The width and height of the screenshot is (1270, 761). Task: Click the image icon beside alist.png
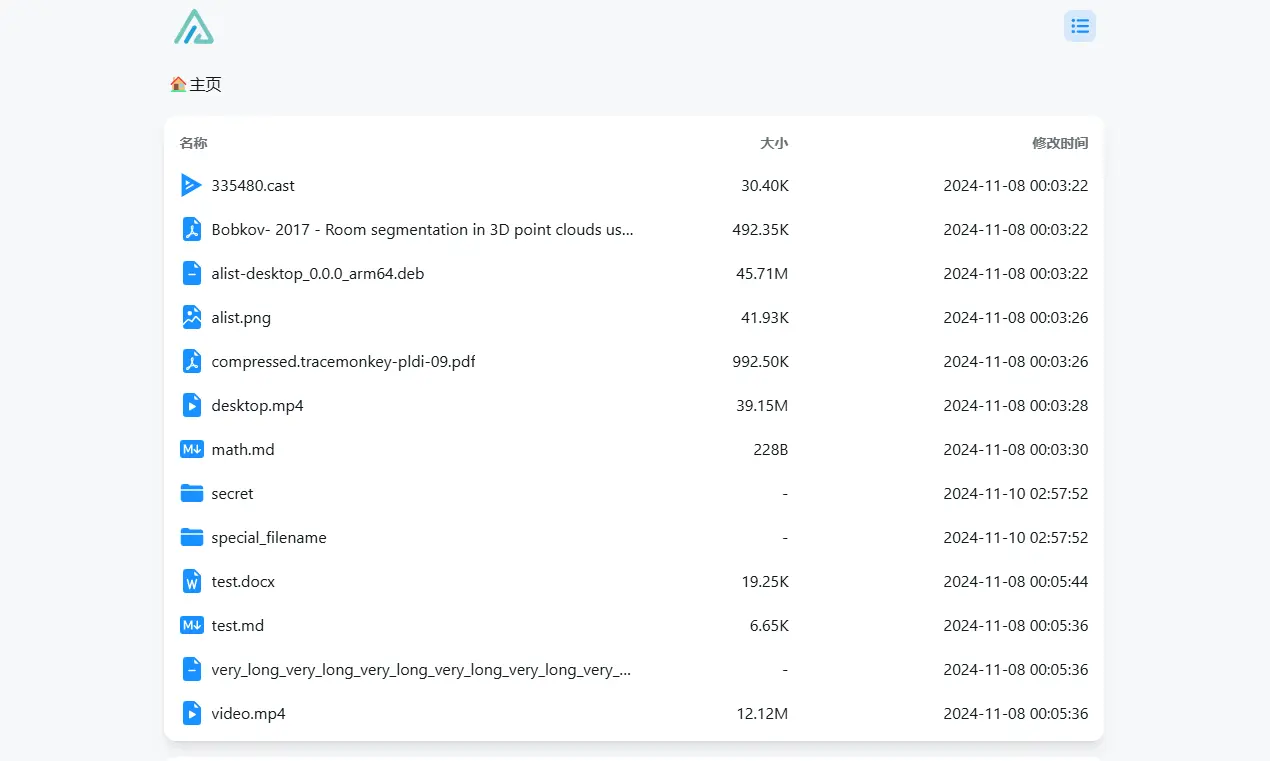[x=191, y=317]
